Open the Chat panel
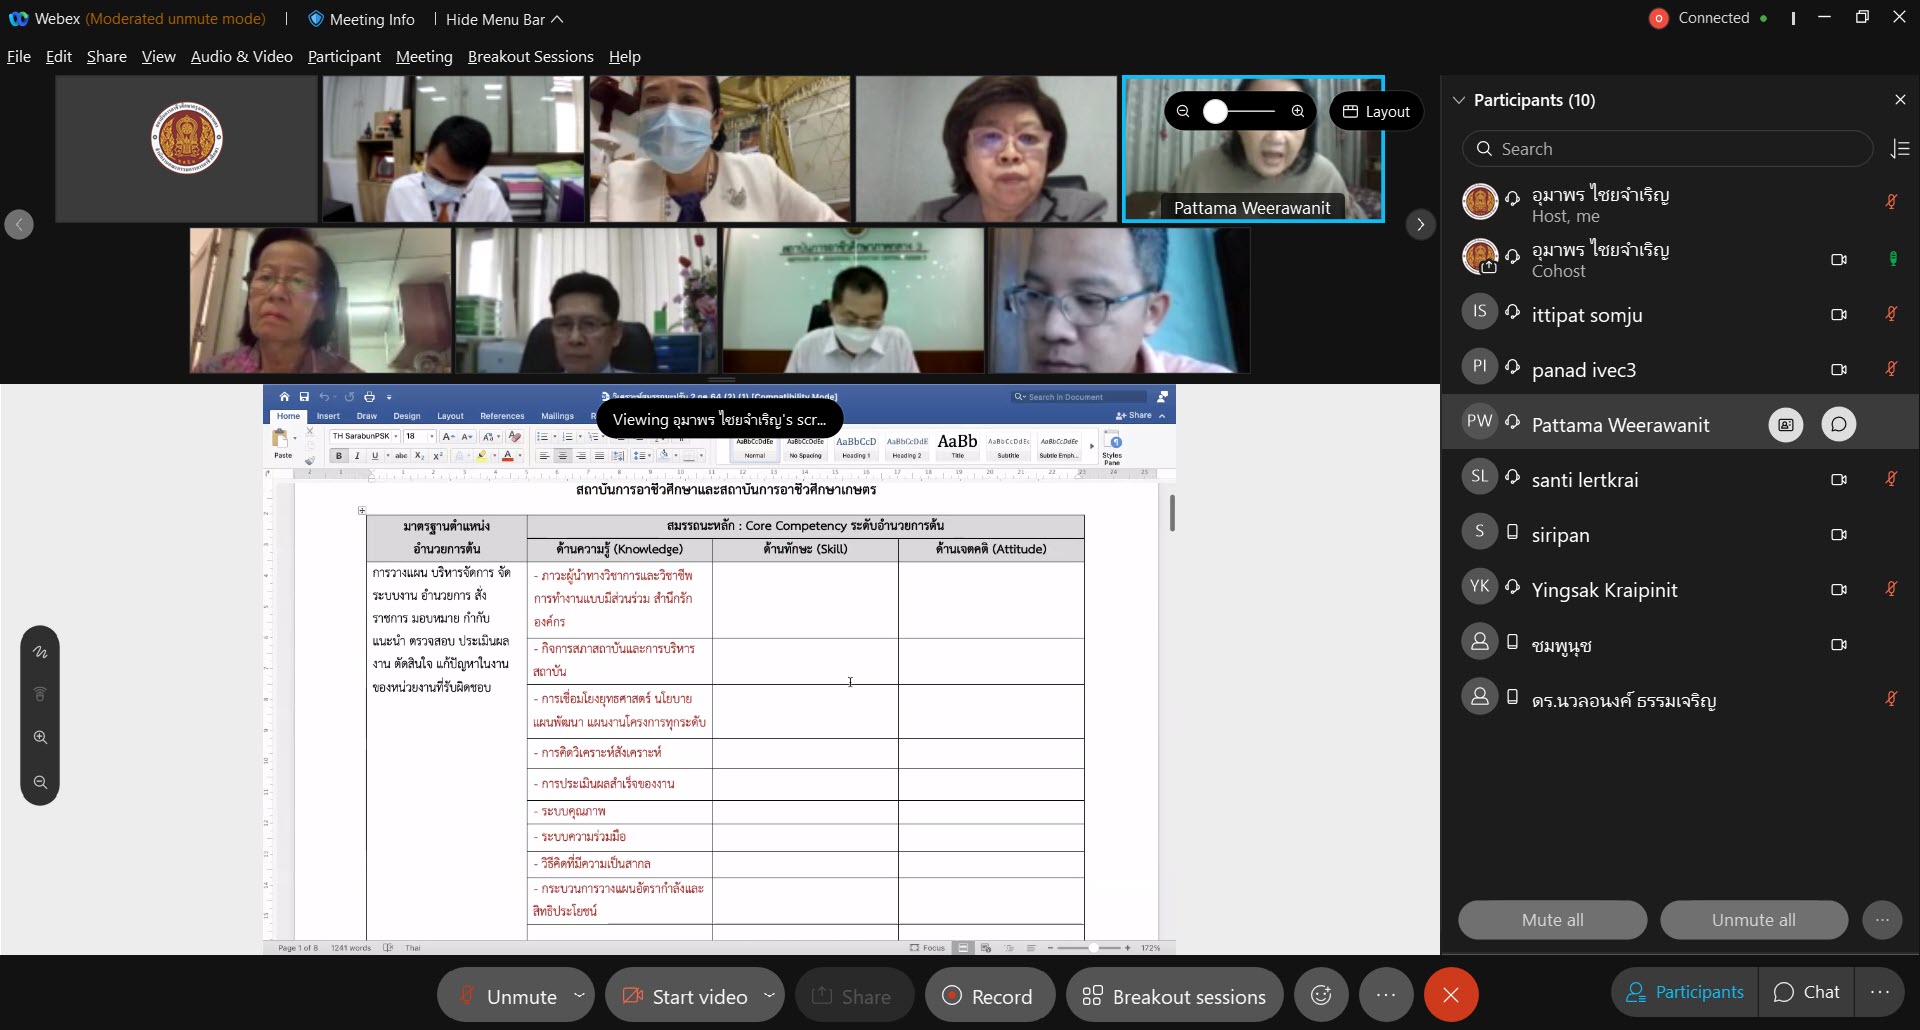The image size is (1920, 1030). tap(1806, 992)
